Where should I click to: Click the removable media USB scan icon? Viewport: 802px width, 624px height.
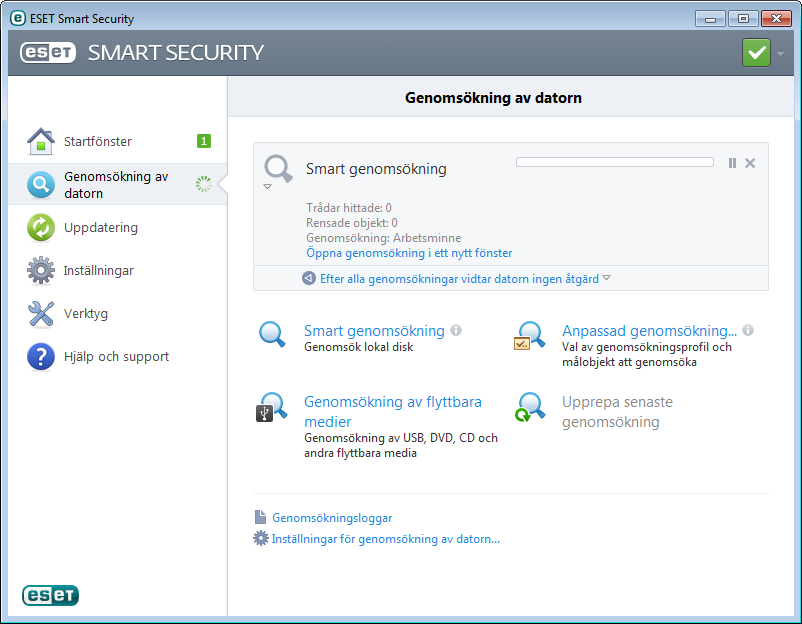tap(272, 407)
